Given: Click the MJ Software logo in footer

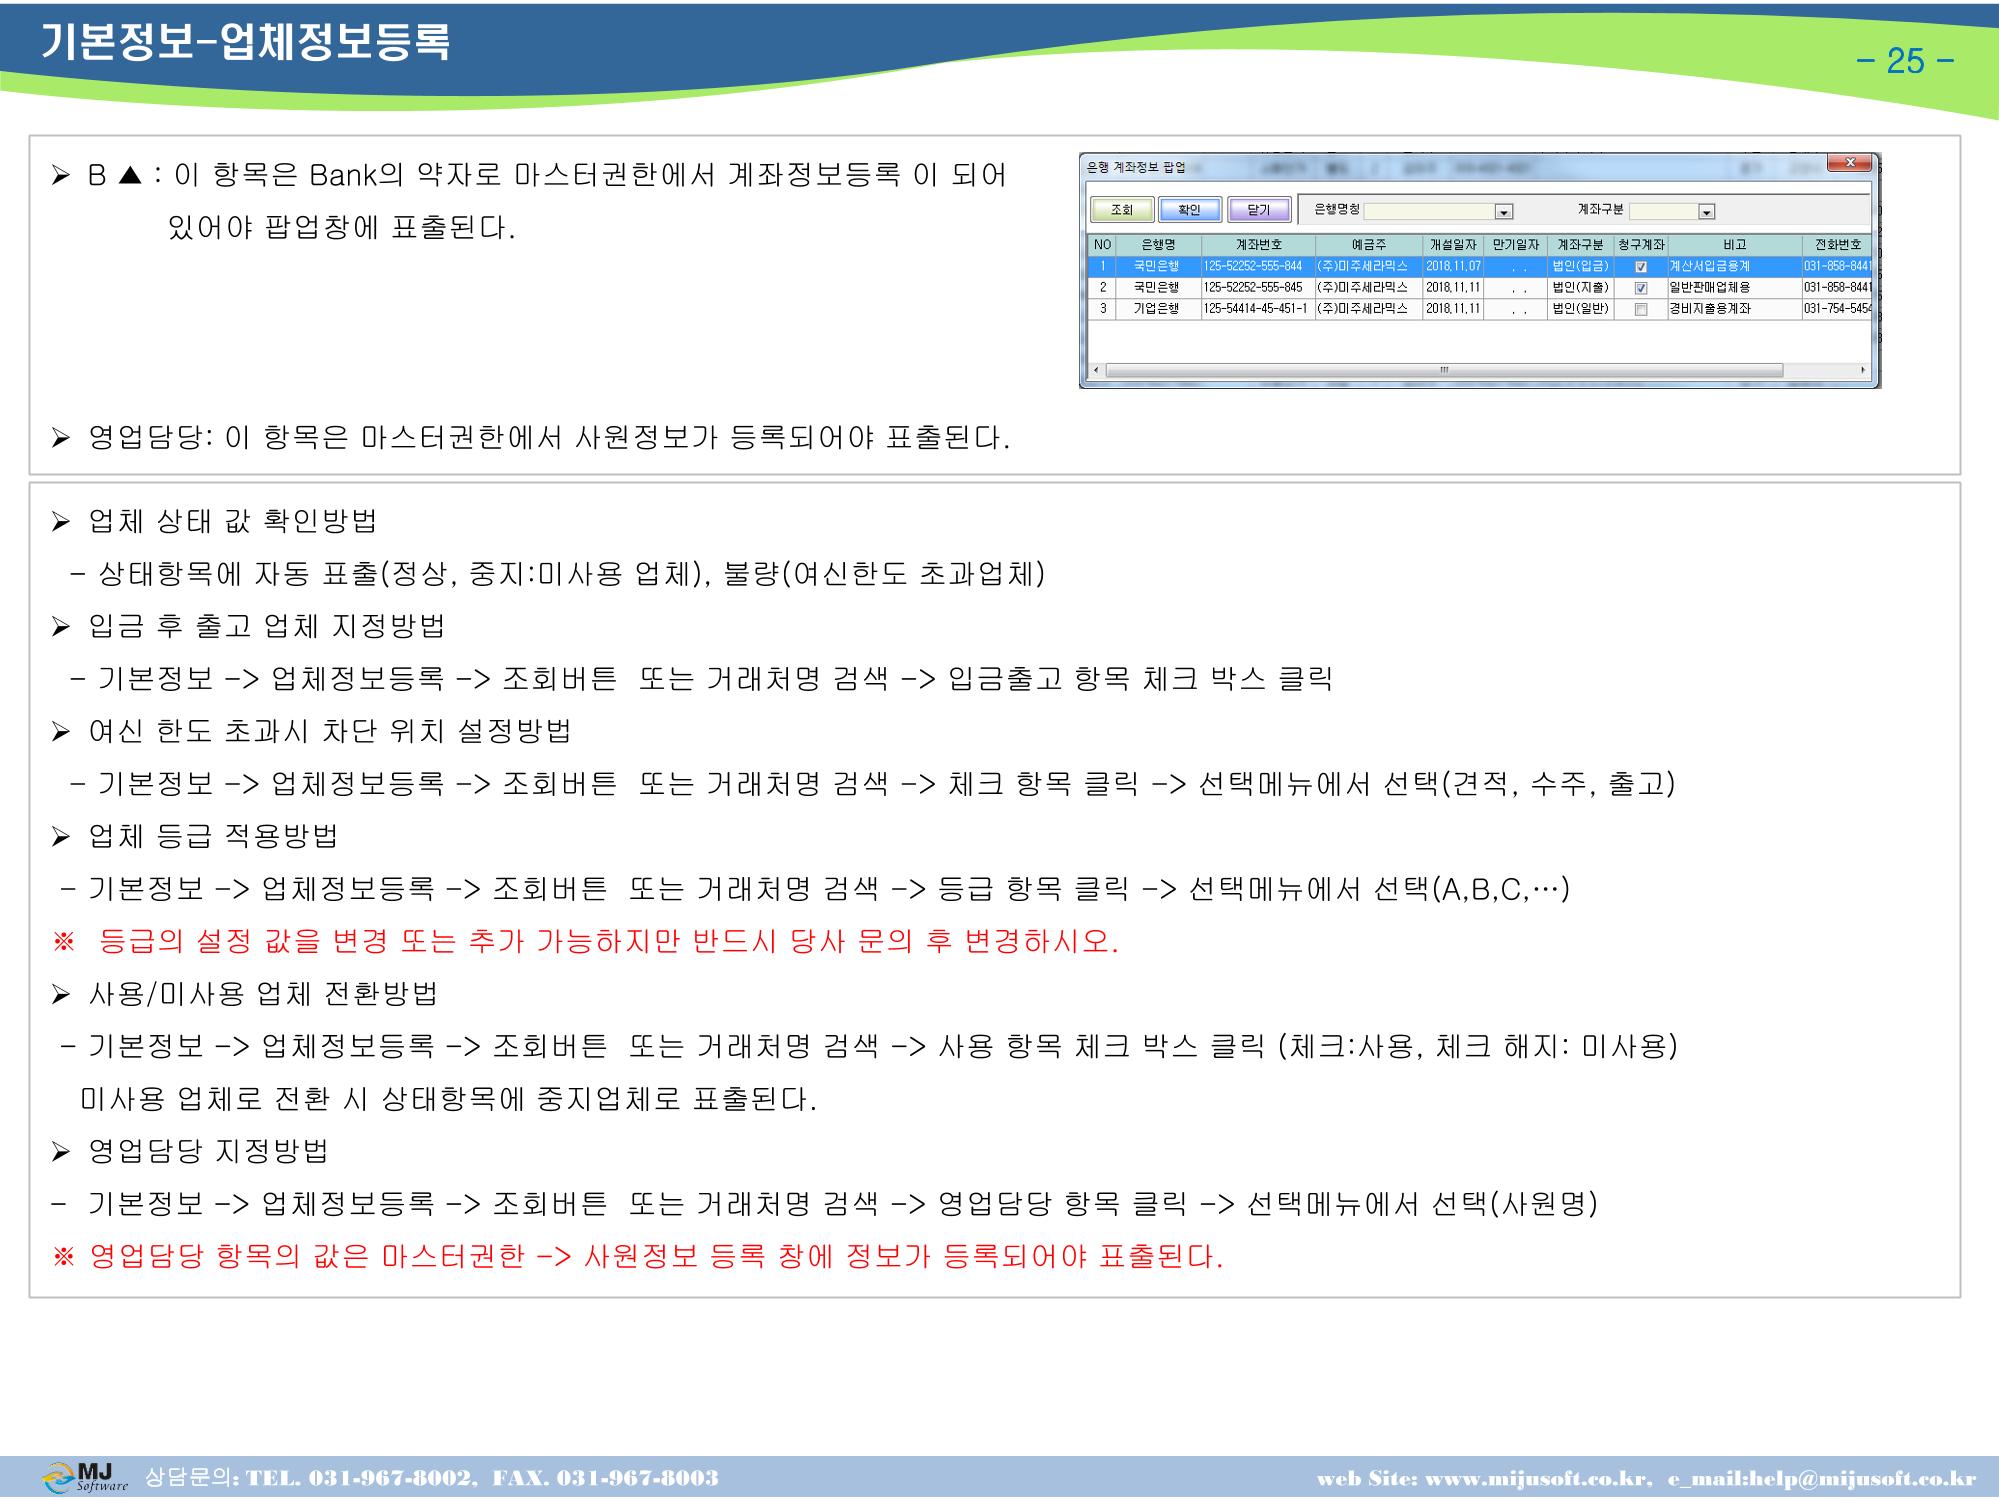Looking at the screenshot, I should (86, 1477).
